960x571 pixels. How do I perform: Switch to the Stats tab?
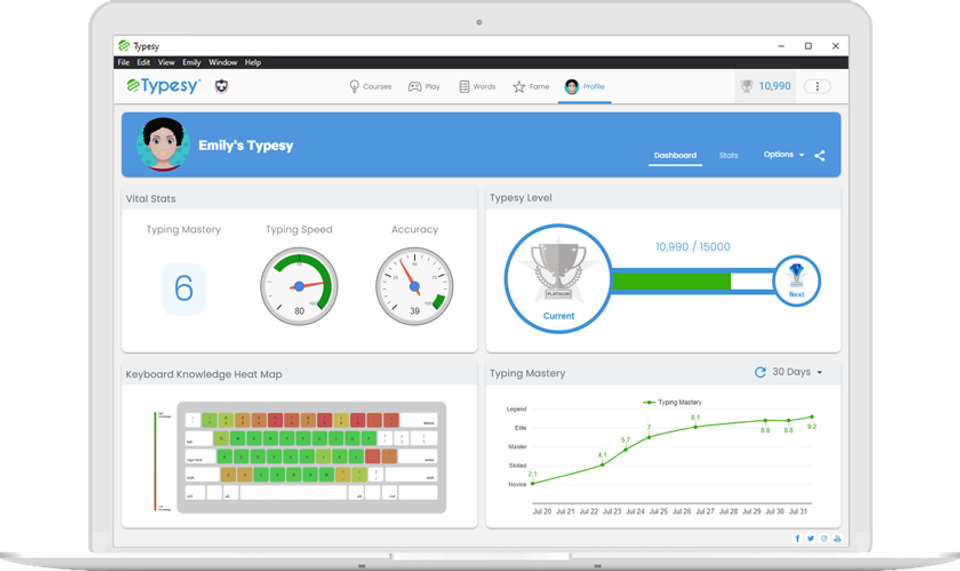pyautogui.click(x=728, y=155)
